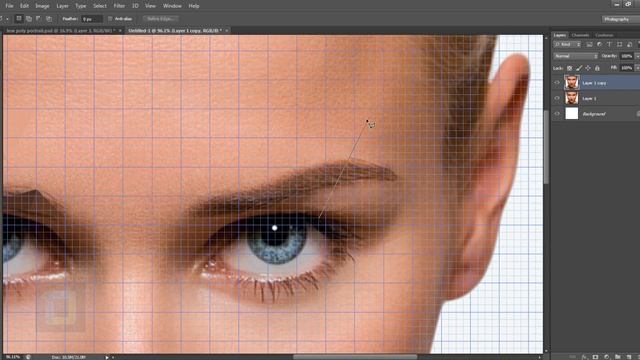Open Help menu
This screenshot has height=360, width=640.
194,6
